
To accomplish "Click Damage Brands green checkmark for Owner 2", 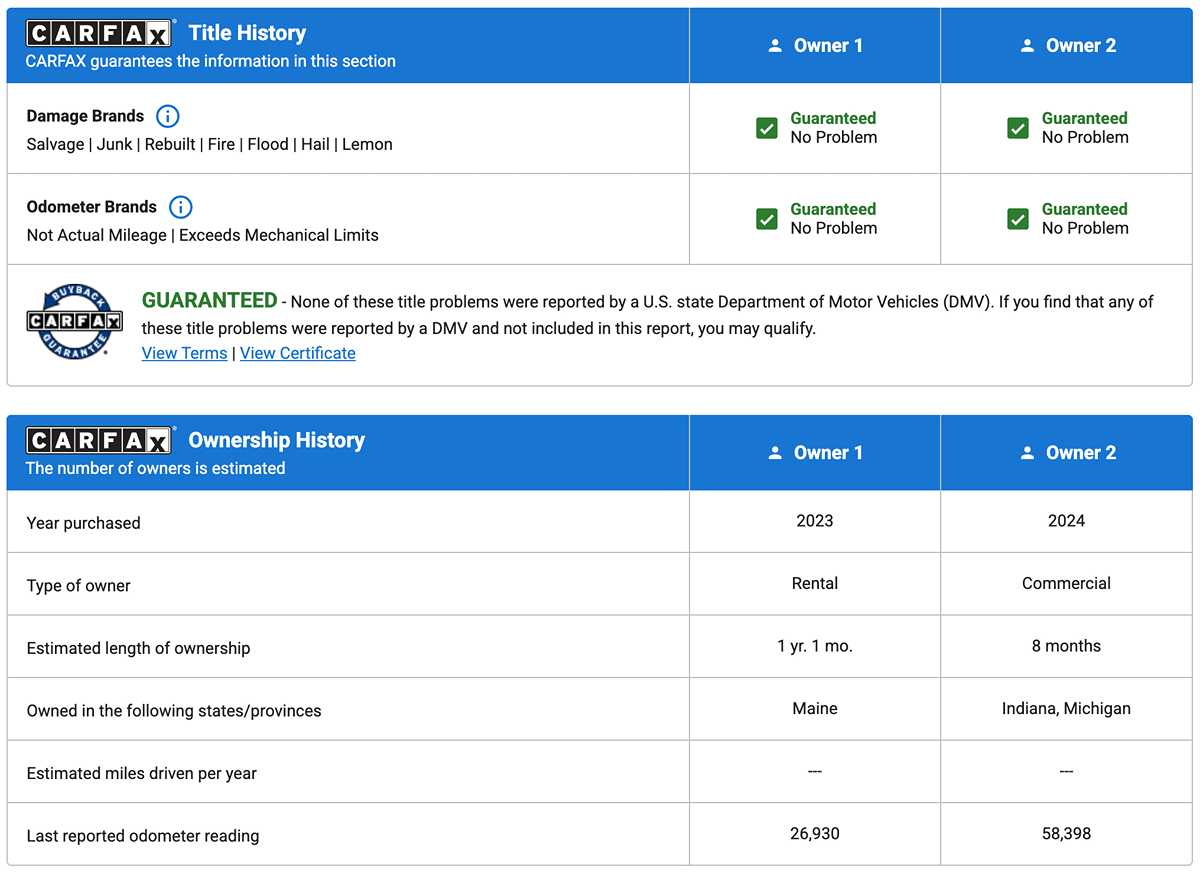I will [1018, 128].
